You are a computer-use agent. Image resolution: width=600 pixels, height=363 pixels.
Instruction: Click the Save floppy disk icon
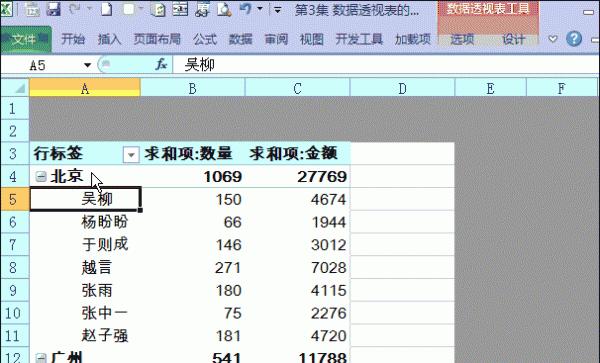[54, 9]
